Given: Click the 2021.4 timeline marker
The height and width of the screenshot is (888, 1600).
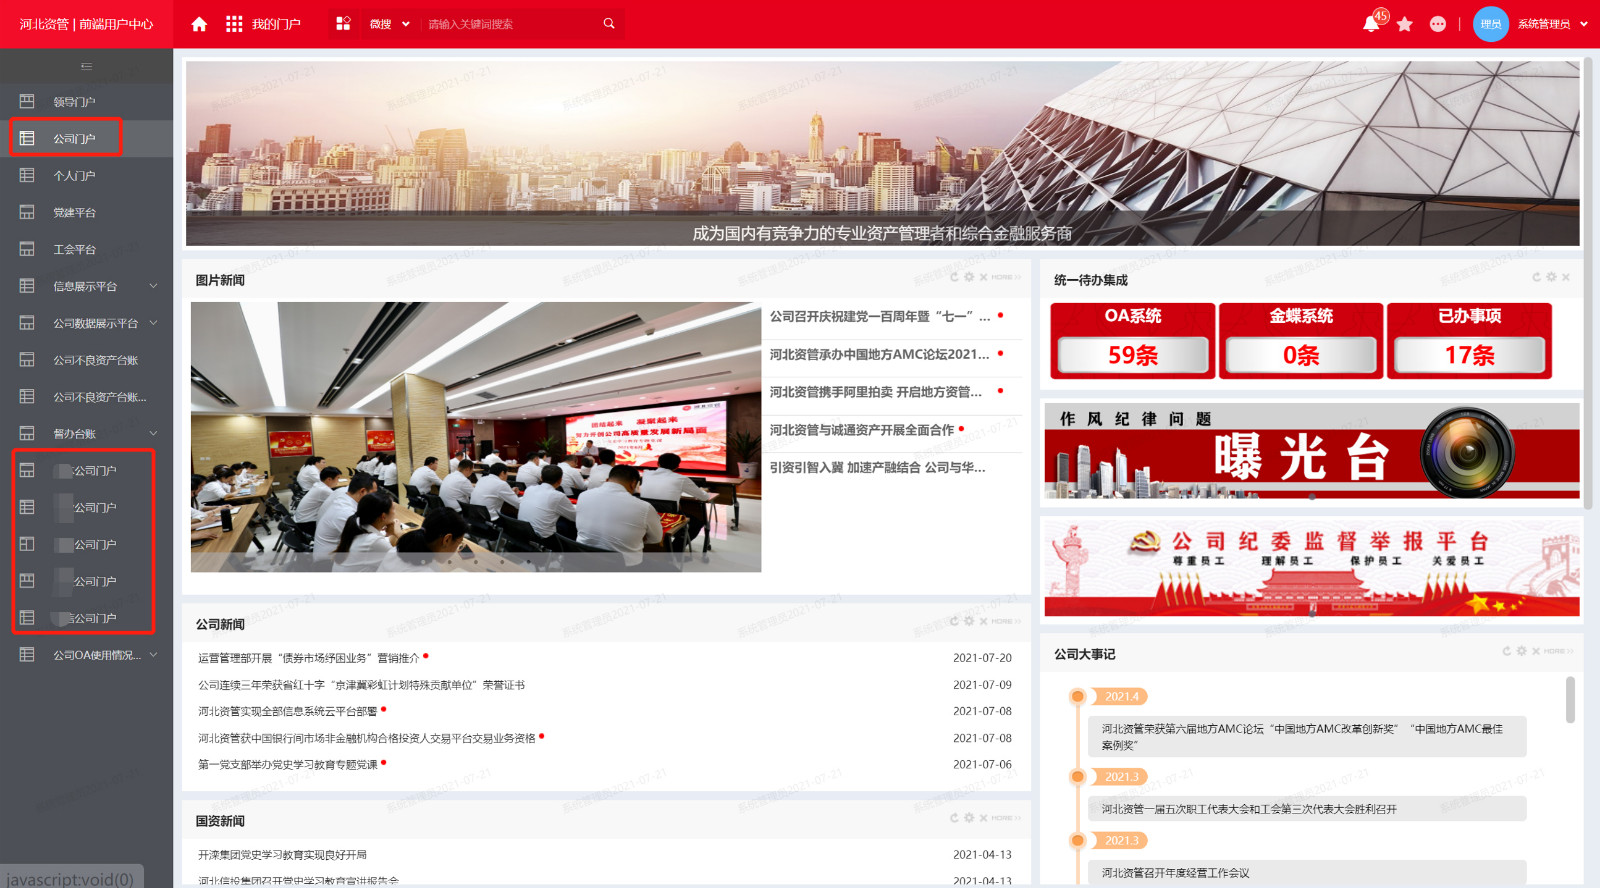Looking at the screenshot, I should pos(1121,696).
